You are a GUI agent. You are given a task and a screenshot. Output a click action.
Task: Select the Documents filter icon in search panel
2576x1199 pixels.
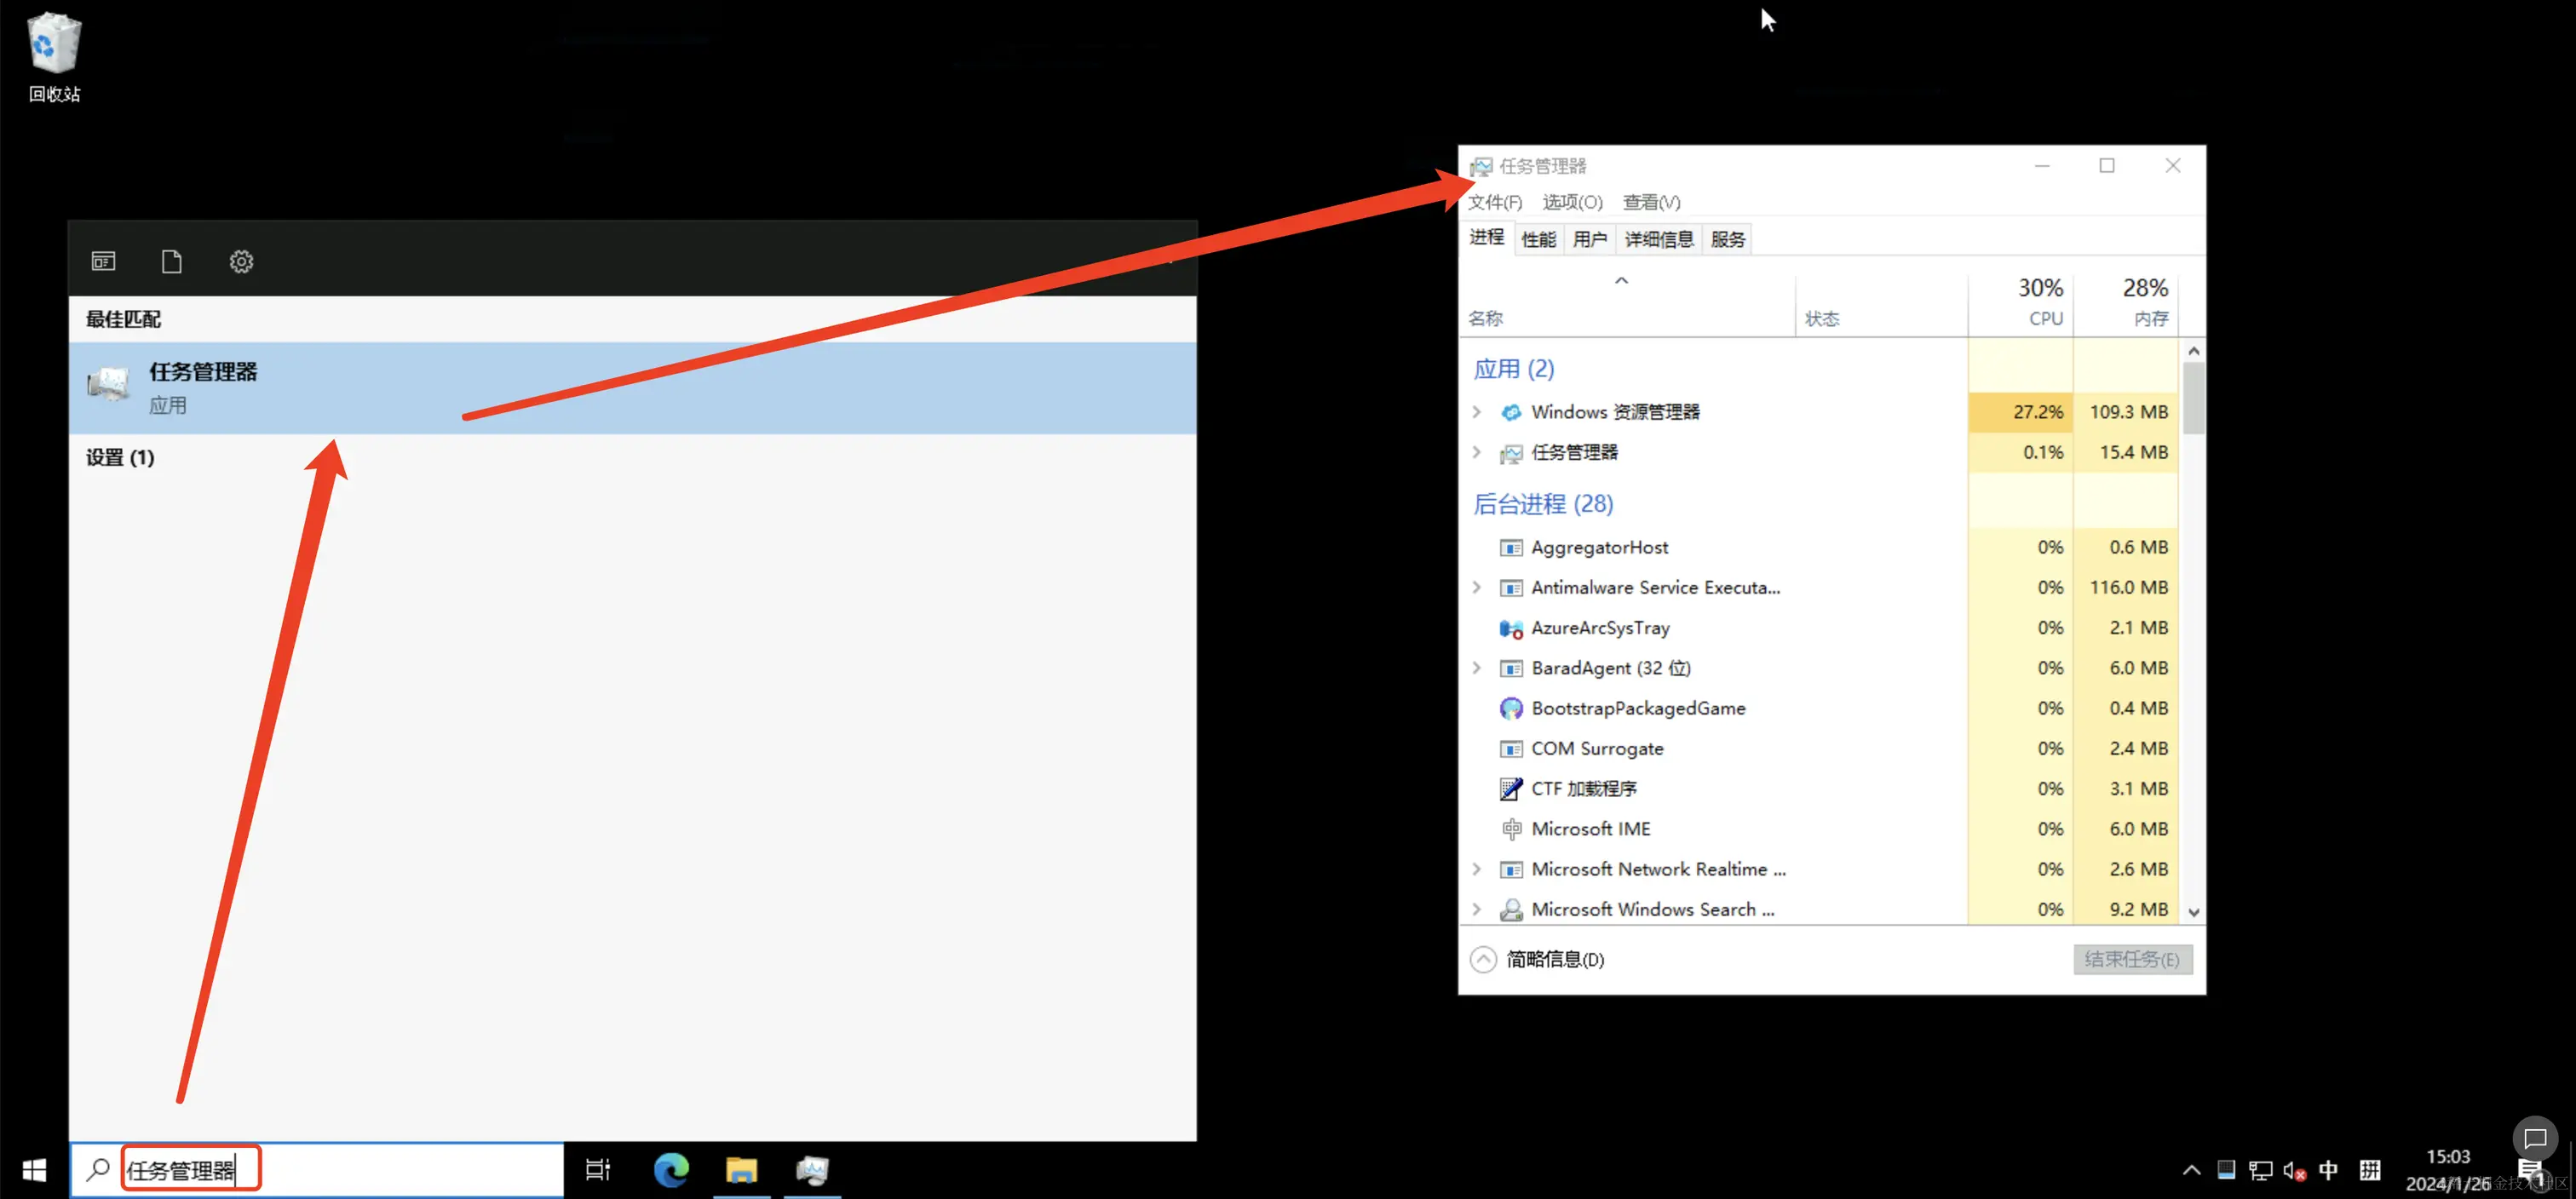172,261
